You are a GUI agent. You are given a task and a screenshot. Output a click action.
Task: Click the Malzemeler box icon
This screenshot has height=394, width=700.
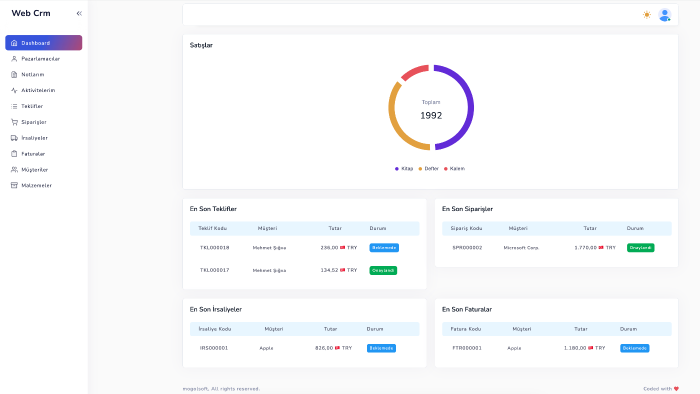tap(14, 185)
